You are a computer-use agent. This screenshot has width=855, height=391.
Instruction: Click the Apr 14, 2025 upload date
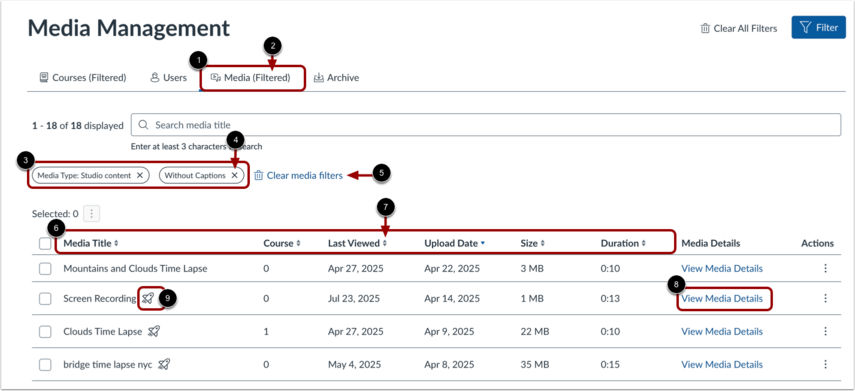[x=452, y=298]
